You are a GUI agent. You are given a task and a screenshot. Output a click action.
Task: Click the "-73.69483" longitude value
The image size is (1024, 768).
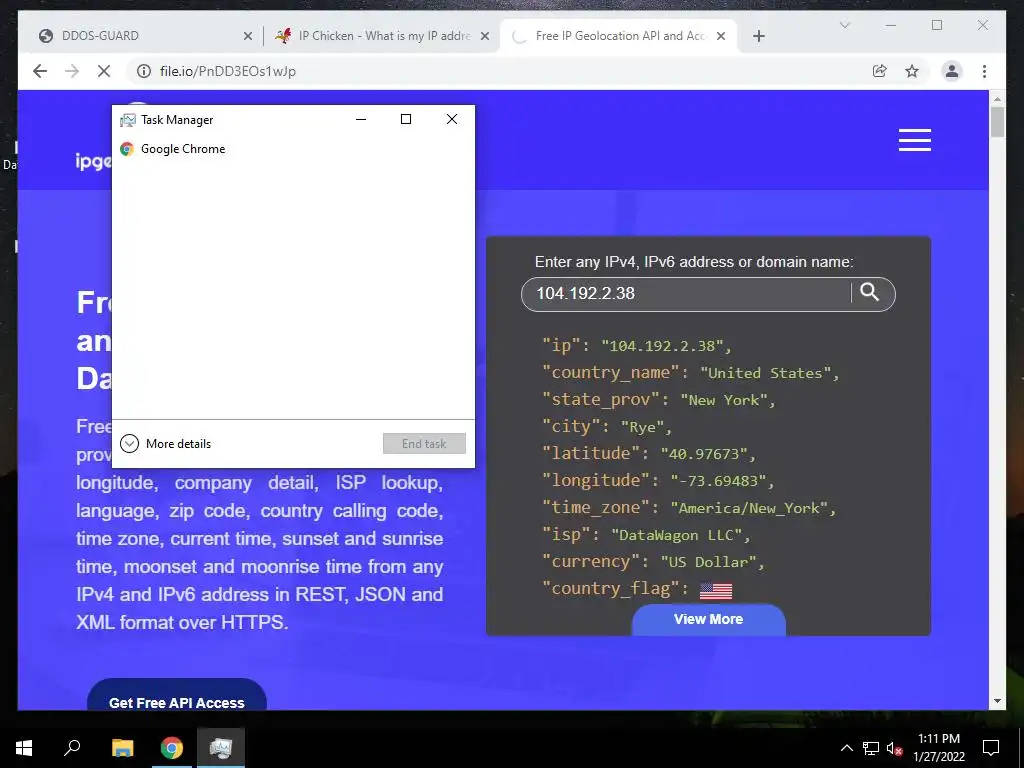coord(718,481)
